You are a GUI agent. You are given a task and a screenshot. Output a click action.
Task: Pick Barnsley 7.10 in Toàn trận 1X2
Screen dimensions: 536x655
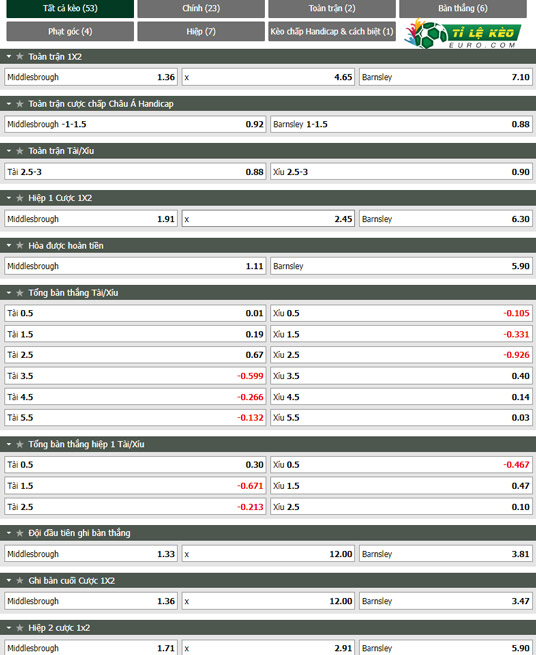tap(446, 77)
